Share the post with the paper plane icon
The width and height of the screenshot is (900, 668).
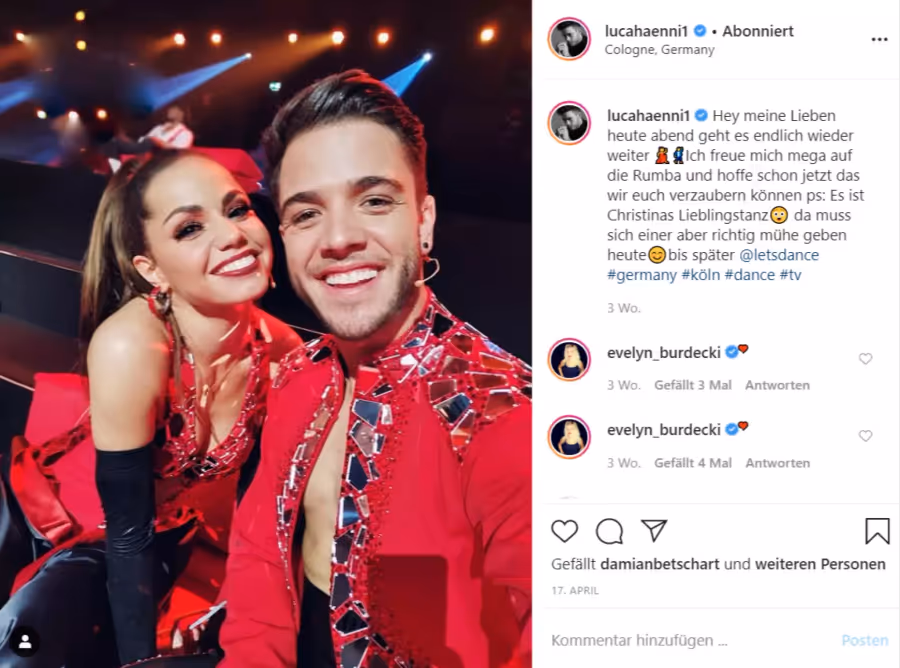pyautogui.click(x=654, y=531)
